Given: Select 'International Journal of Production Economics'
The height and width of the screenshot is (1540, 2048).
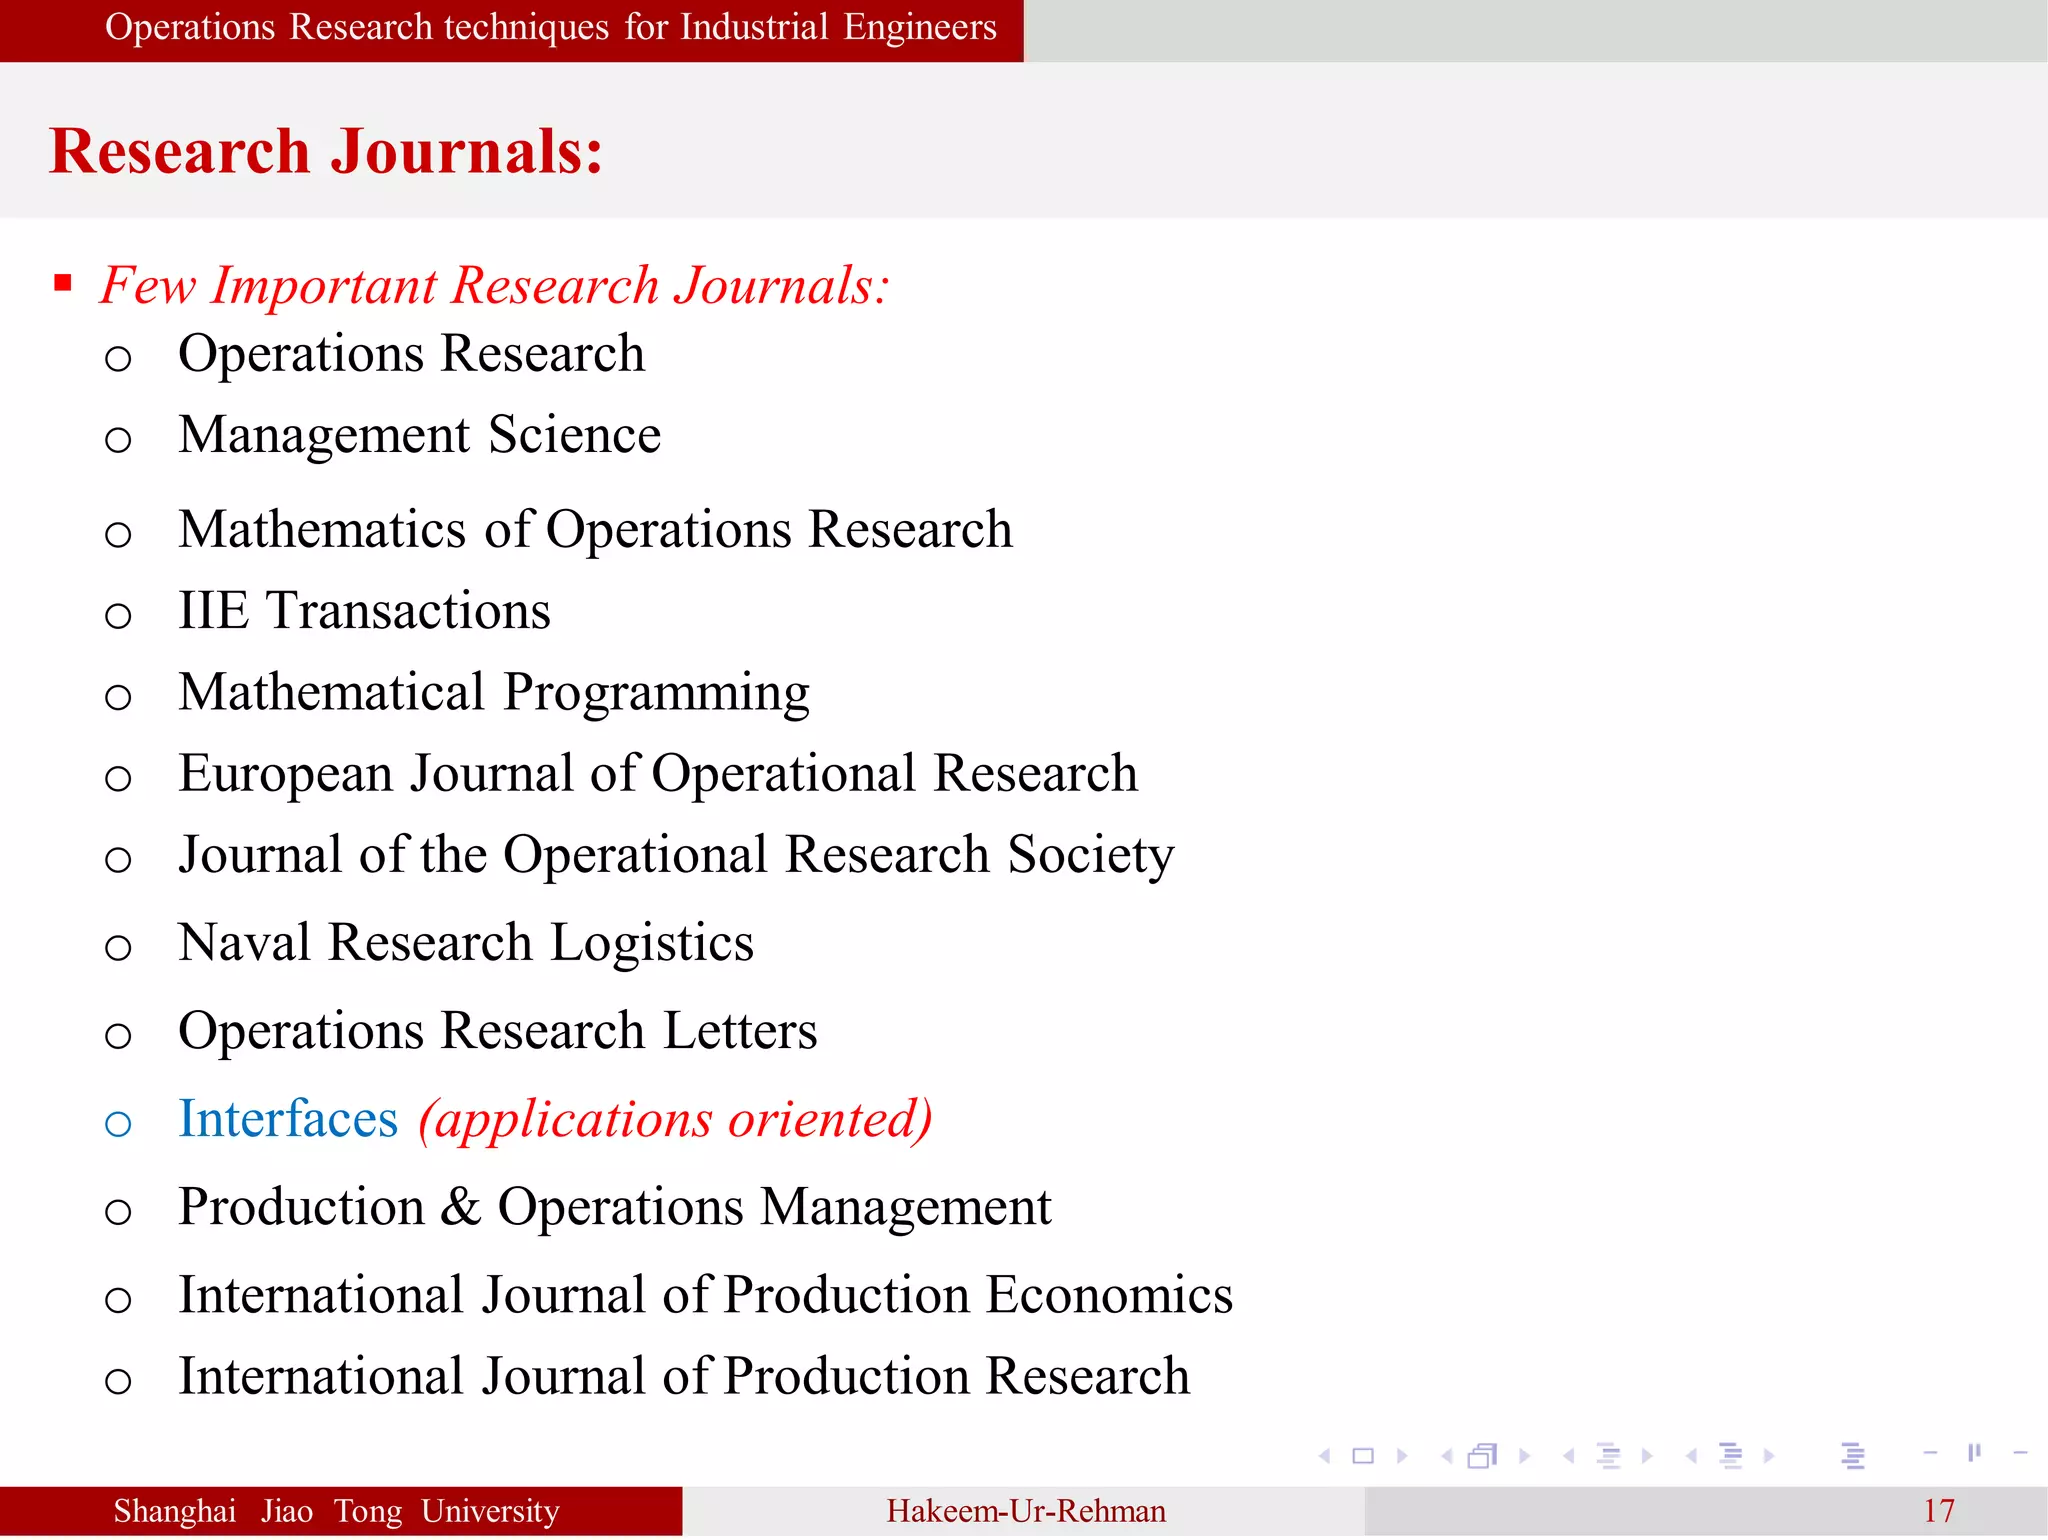Looking at the screenshot, I should tap(706, 1295).
